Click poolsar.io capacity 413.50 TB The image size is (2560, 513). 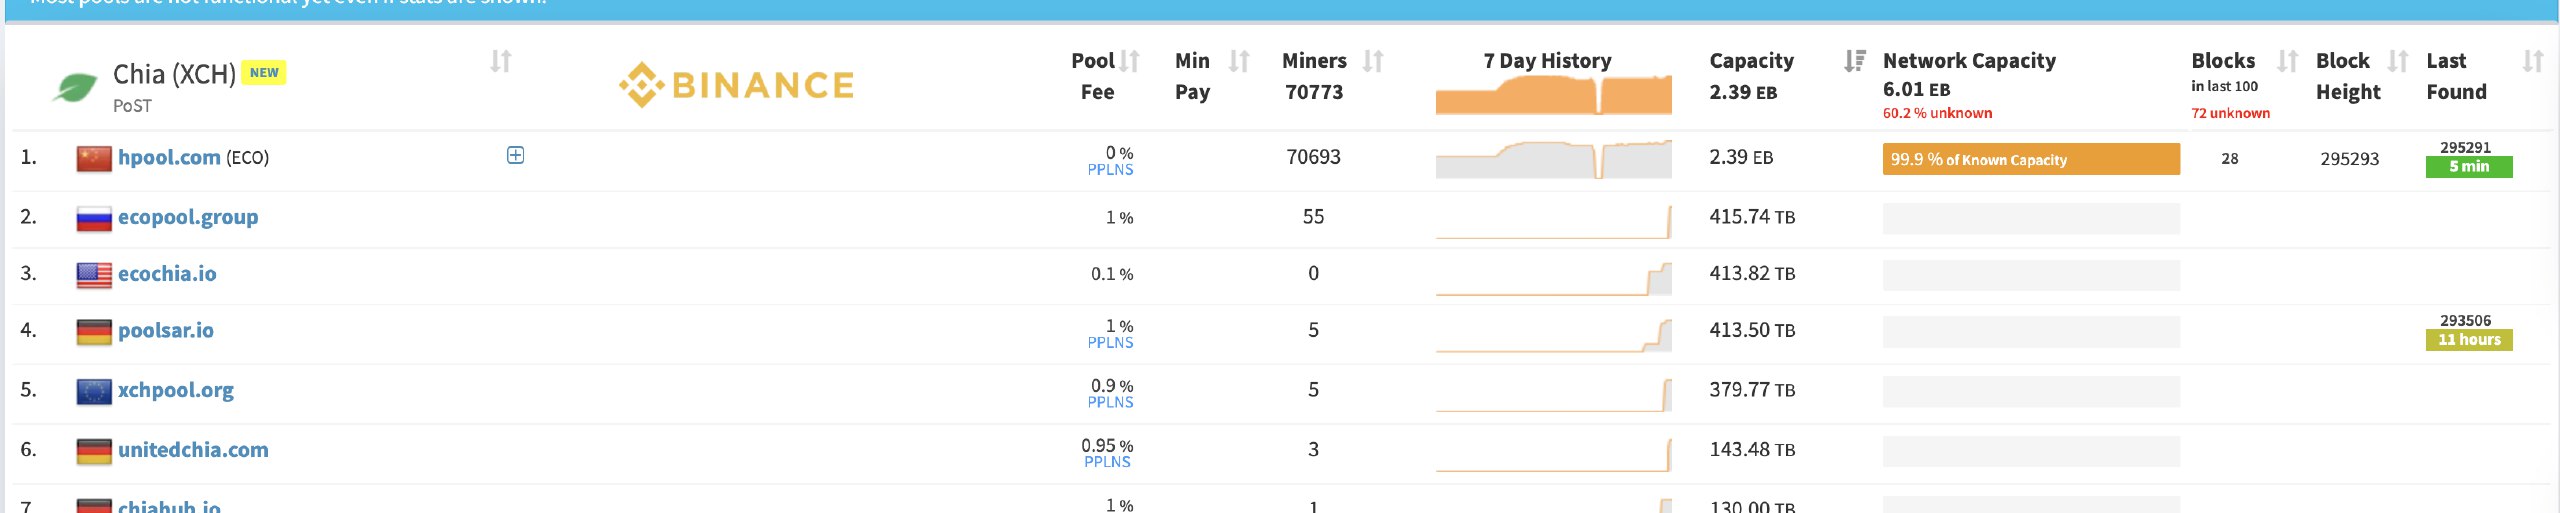pyautogui.click(x=1752, y=330)
